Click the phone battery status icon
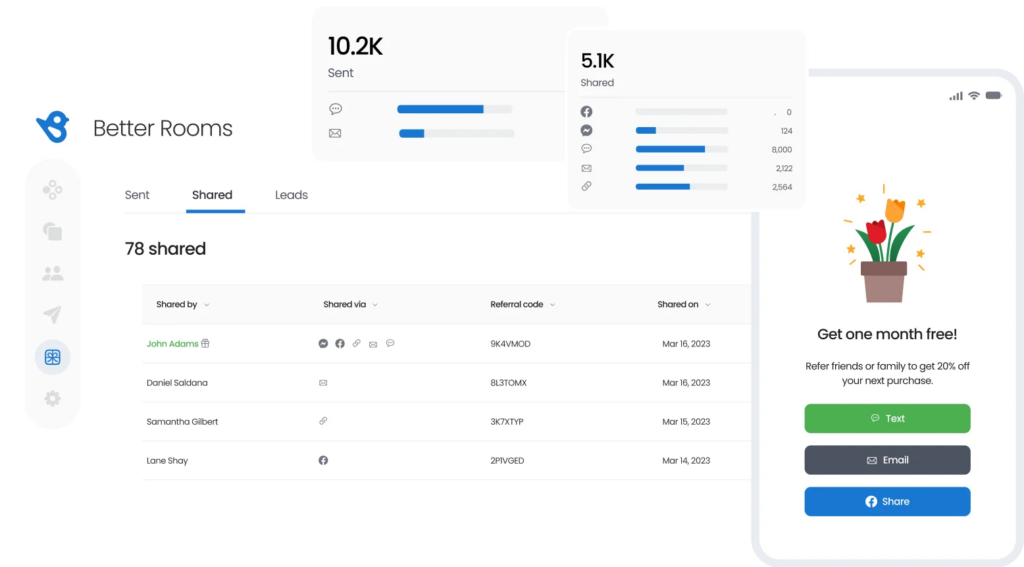Viewport: 1024px width, 567px height. (x=993, y=95)
